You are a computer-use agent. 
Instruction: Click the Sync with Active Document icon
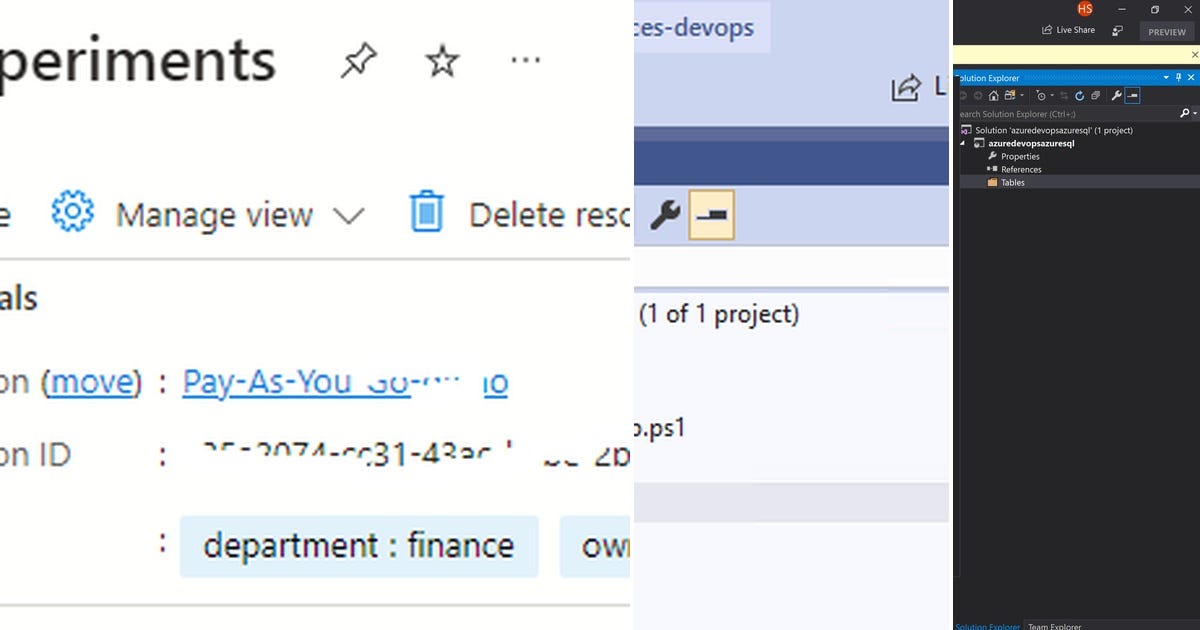click(x=1064, y=95)
